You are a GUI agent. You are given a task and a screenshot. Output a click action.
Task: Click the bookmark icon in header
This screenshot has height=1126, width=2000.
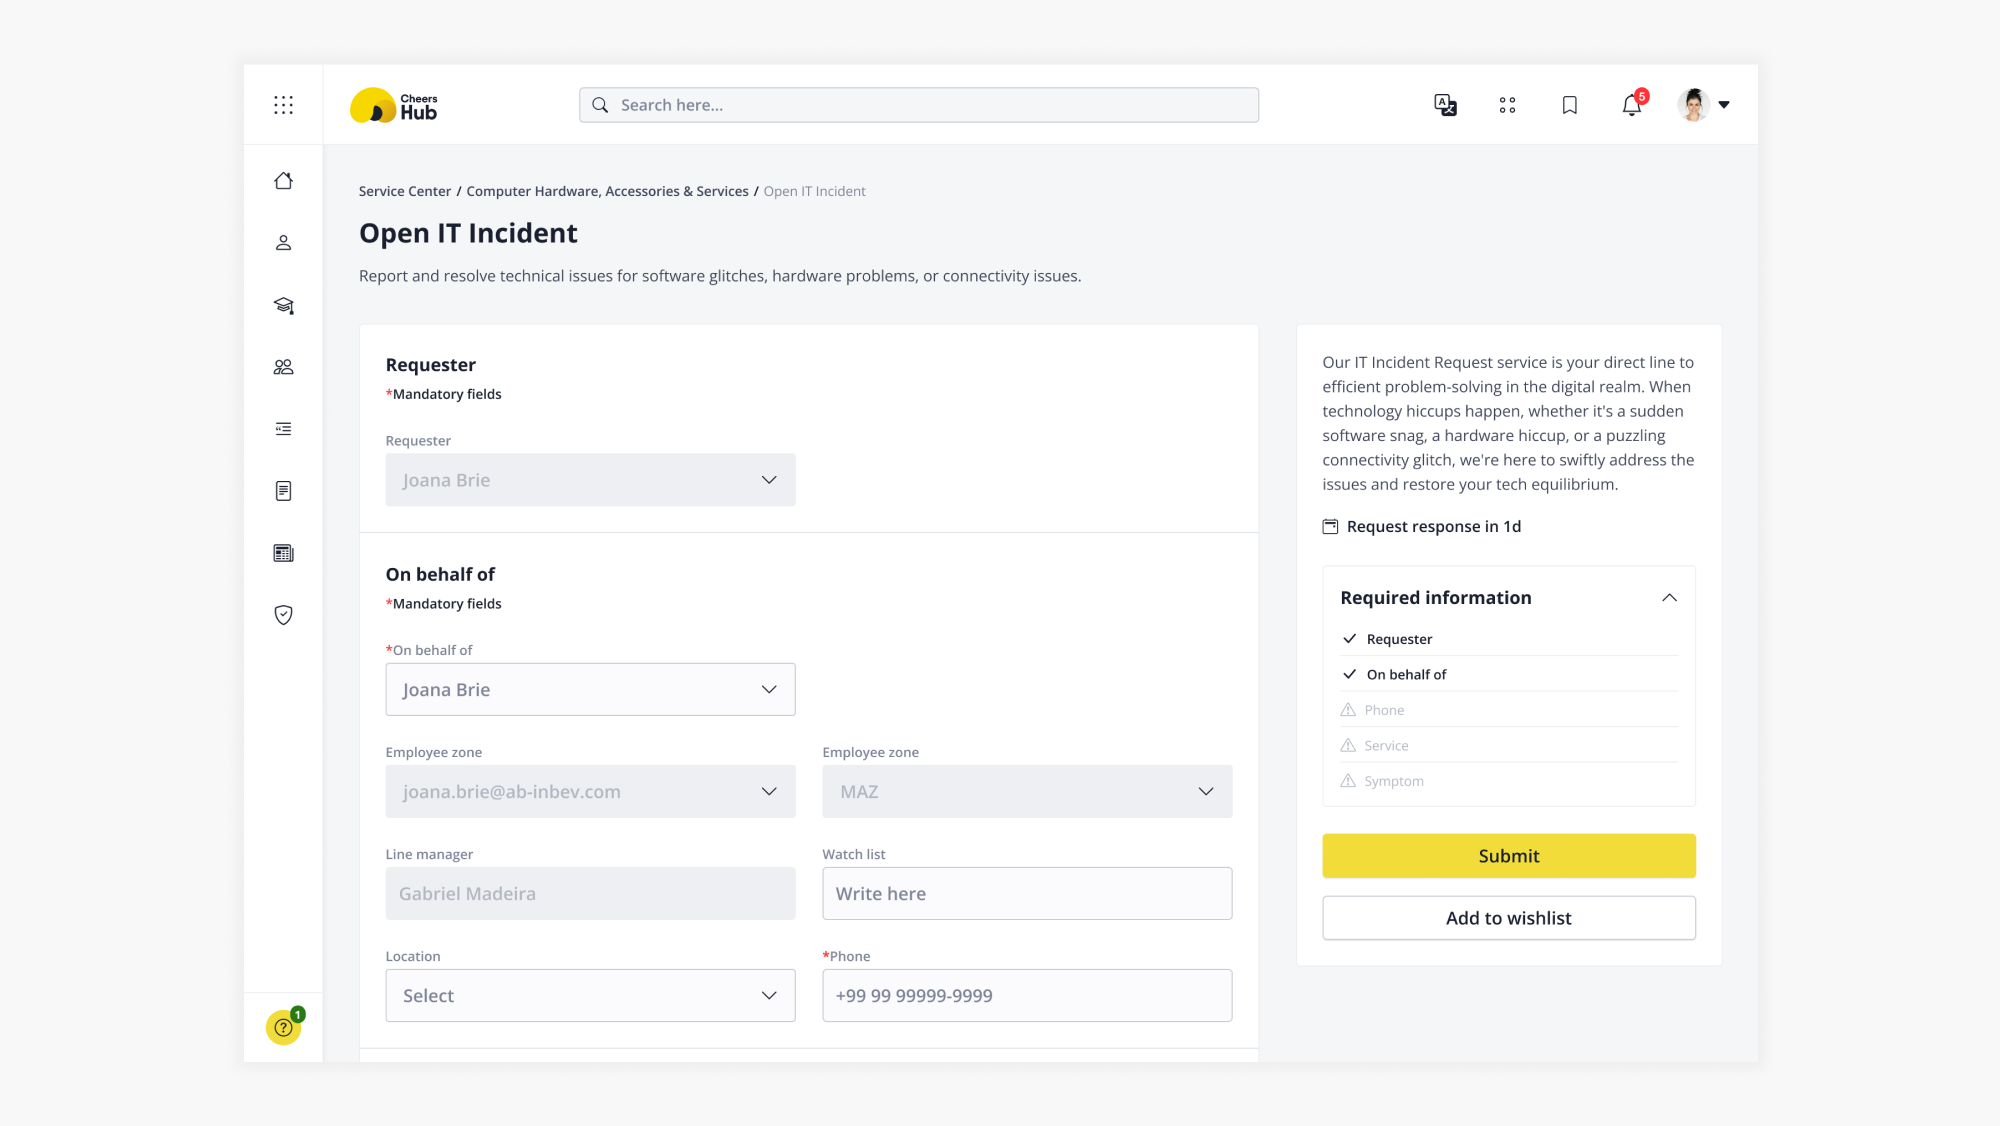tap(1569, 105)
